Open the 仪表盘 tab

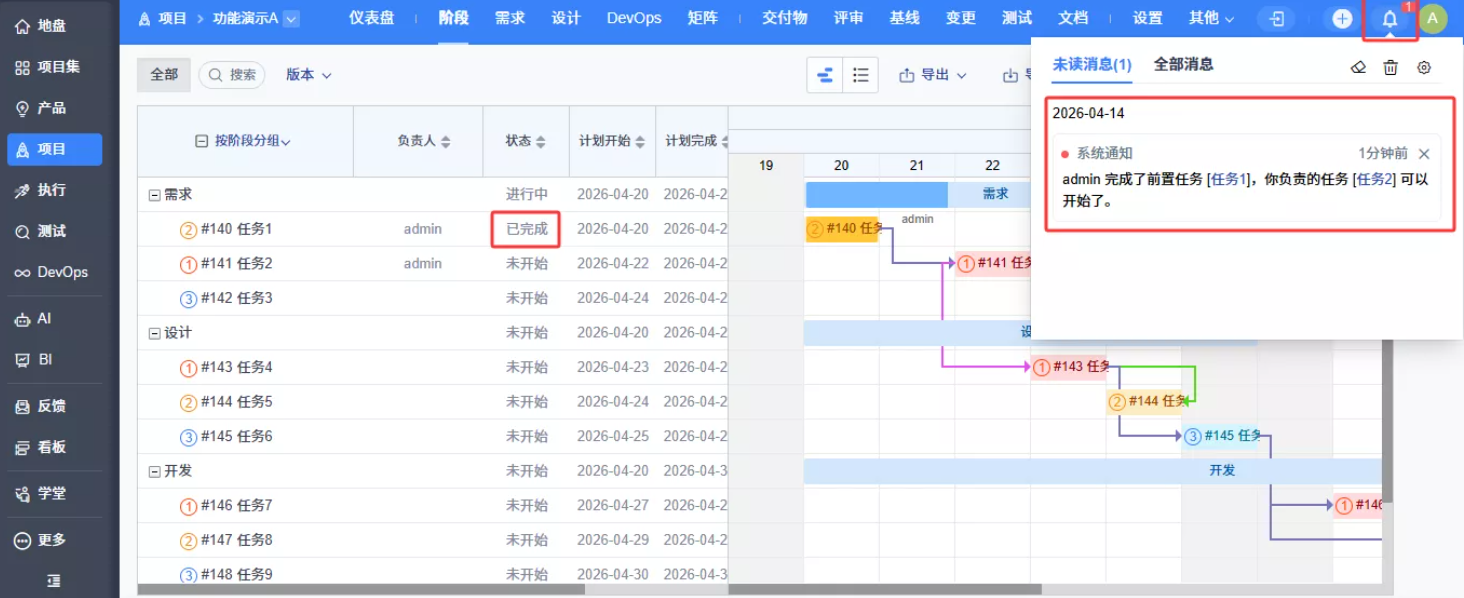371,18
